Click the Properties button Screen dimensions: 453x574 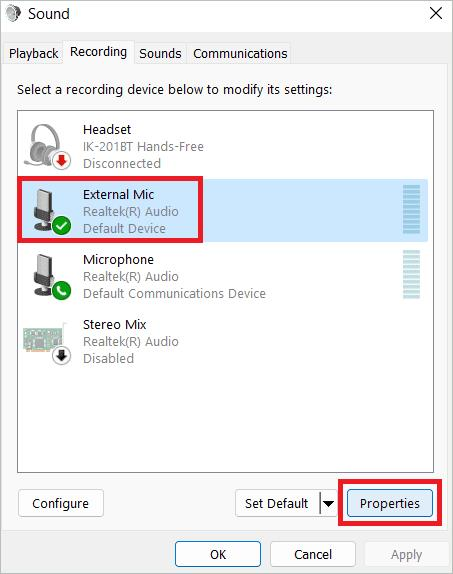click(390, 503)
